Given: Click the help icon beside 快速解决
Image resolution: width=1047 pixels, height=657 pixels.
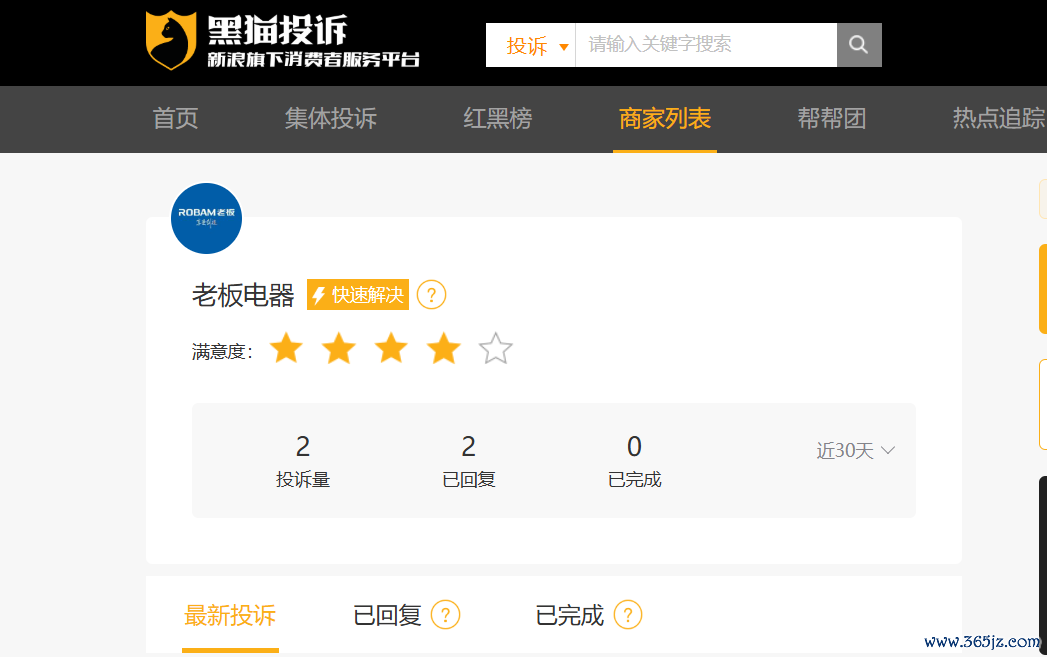Looking at the screenshot, I should pyautogui.click(x=431, y=294).
